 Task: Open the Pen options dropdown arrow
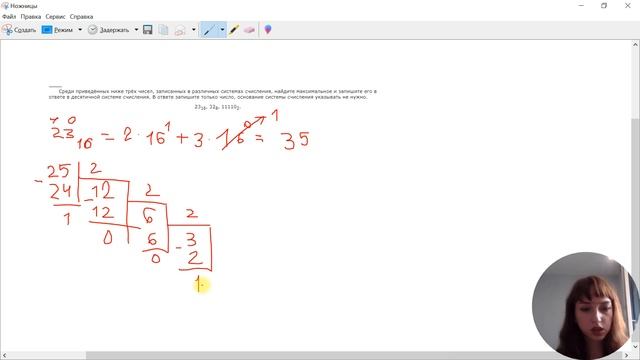pyautogui.click(x=222, y=30)
